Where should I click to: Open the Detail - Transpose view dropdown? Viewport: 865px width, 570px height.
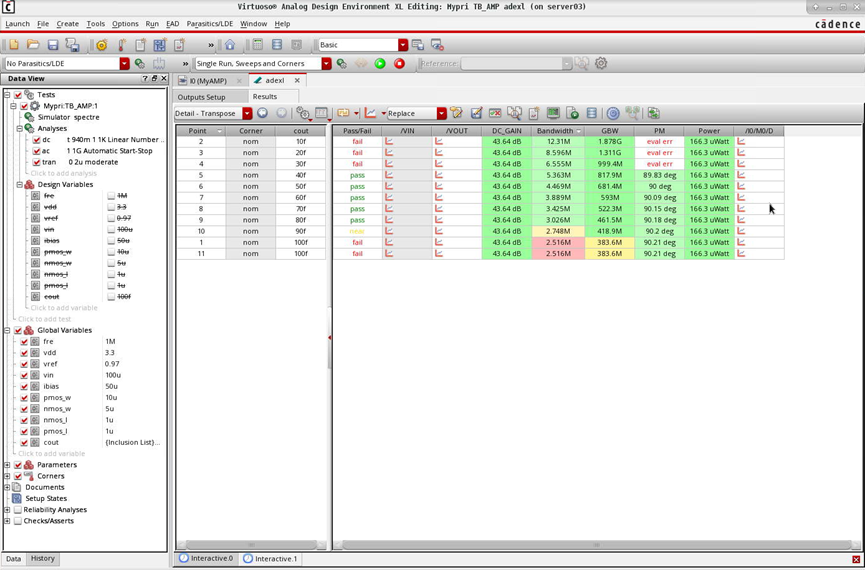247,113
